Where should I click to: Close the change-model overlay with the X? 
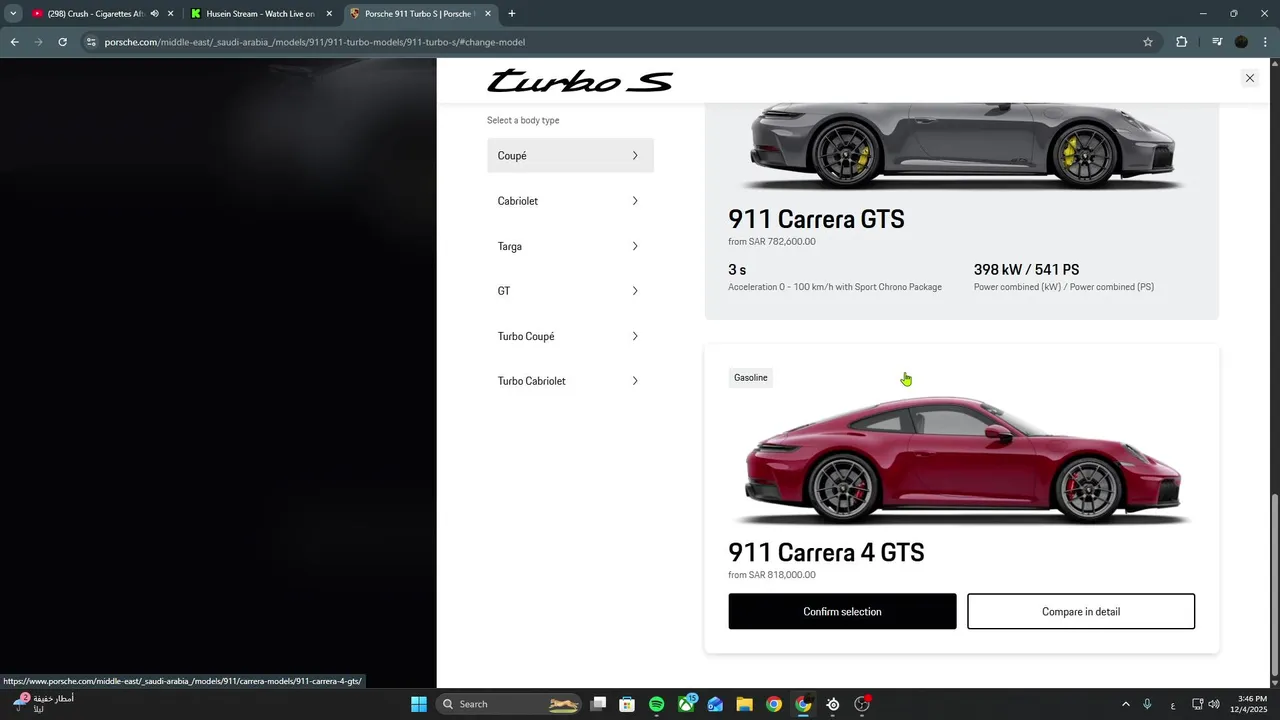pos(1249,78)
